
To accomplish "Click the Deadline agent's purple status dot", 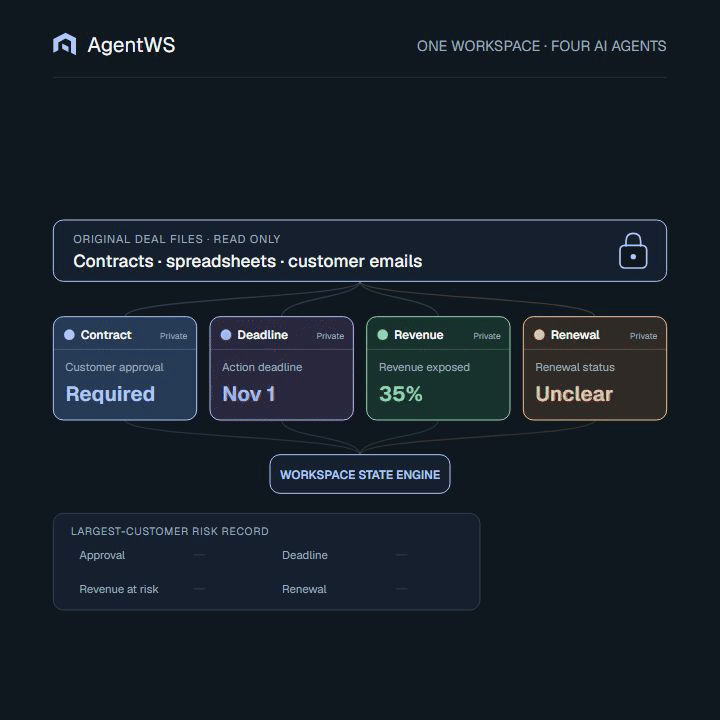I will 226,335.
